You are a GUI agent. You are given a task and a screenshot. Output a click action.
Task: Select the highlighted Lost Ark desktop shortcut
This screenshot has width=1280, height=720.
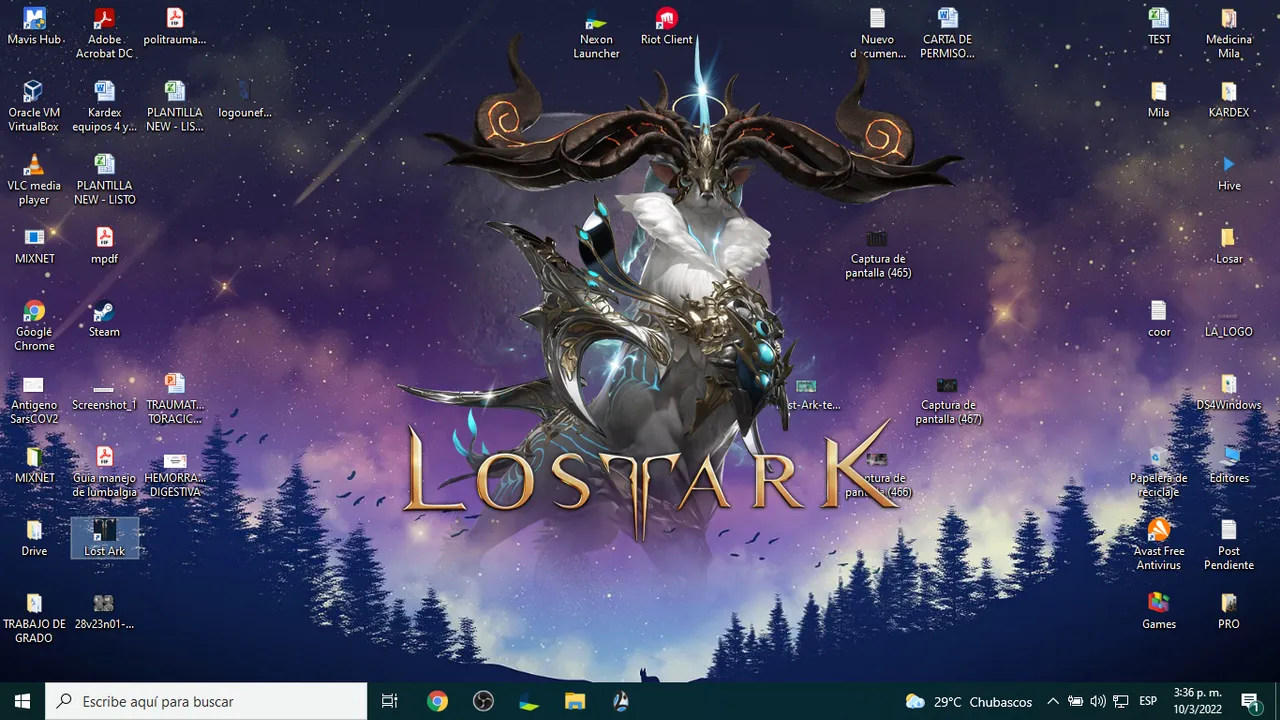click(104, 537)
